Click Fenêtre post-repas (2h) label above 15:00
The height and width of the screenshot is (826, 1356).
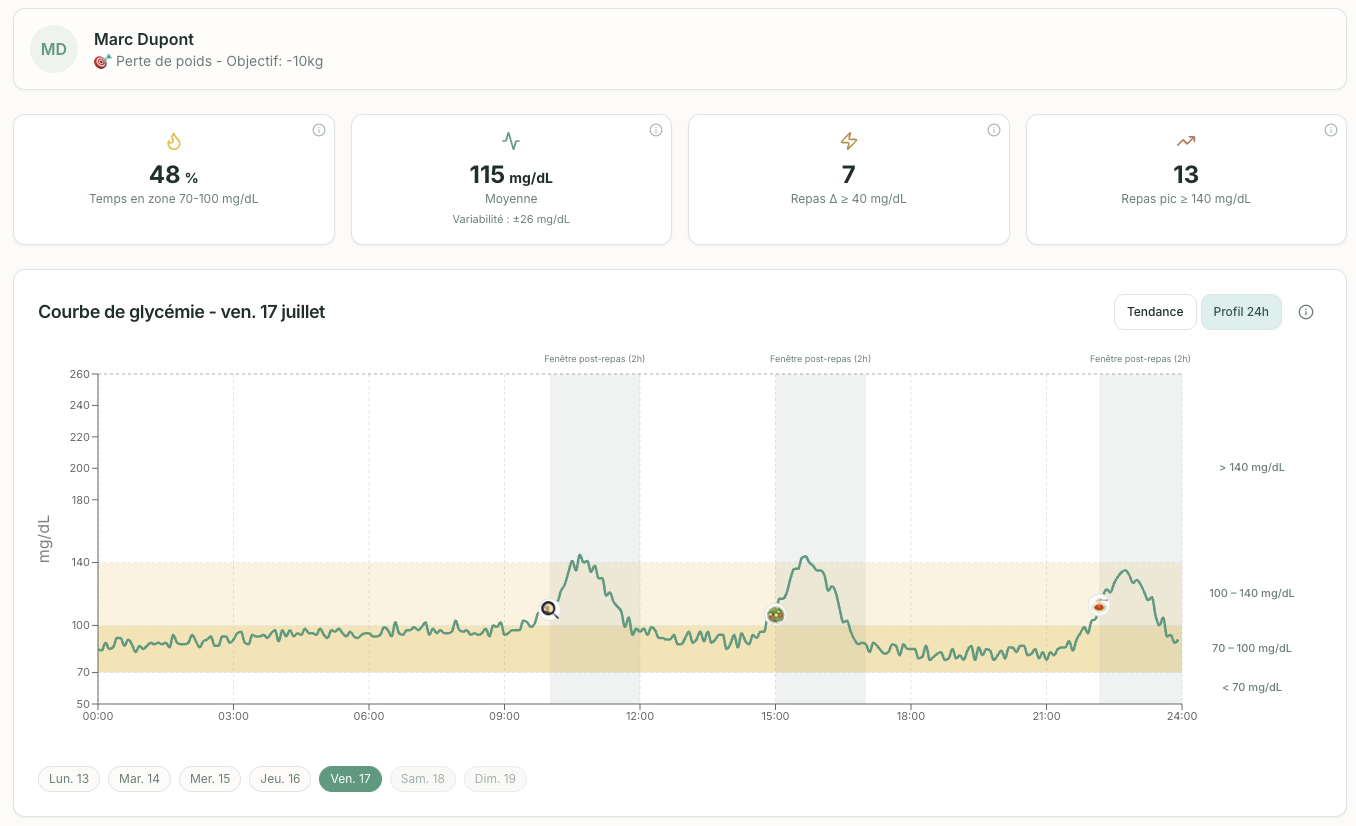(820, 358)
